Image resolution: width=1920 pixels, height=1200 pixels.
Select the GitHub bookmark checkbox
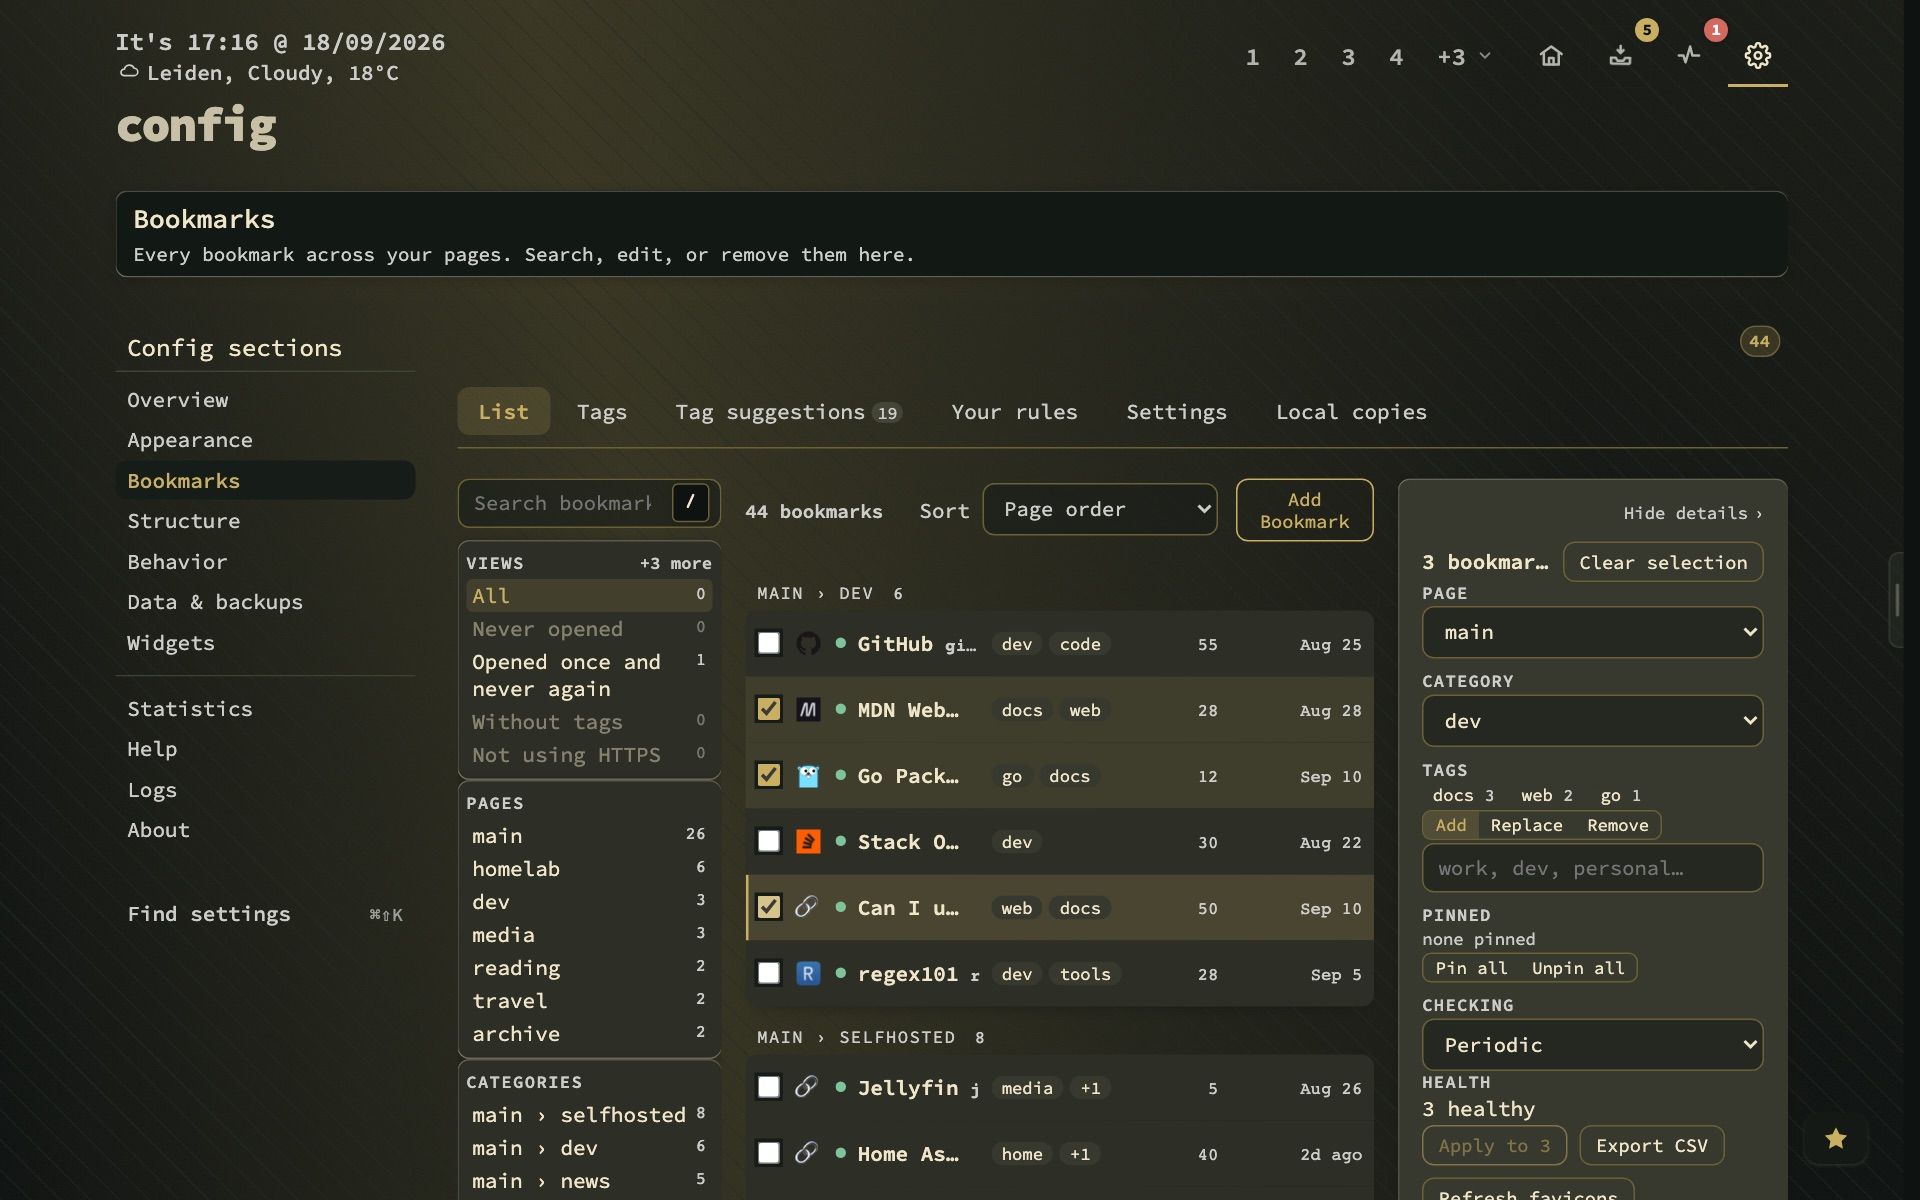pos(769,643)
